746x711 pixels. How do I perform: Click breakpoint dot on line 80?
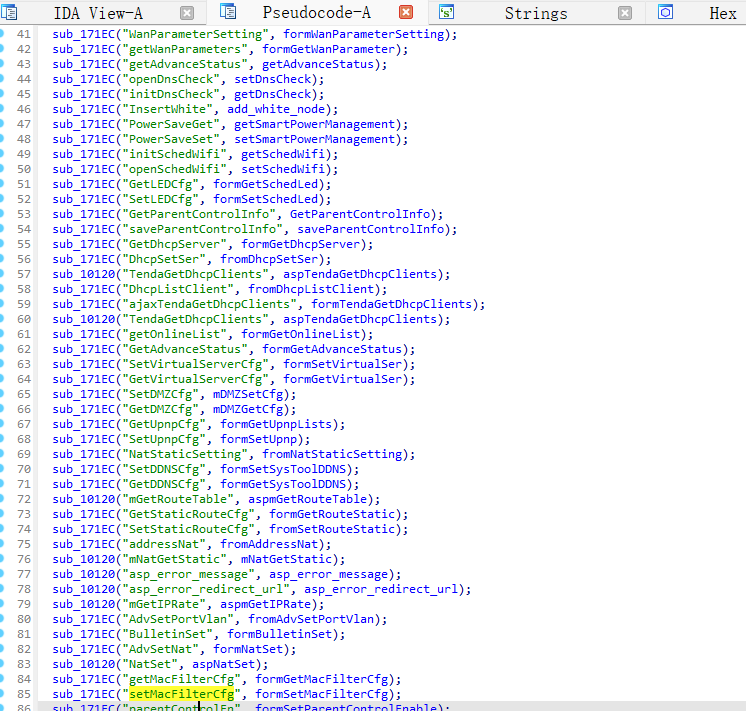[x=1, y=619]
